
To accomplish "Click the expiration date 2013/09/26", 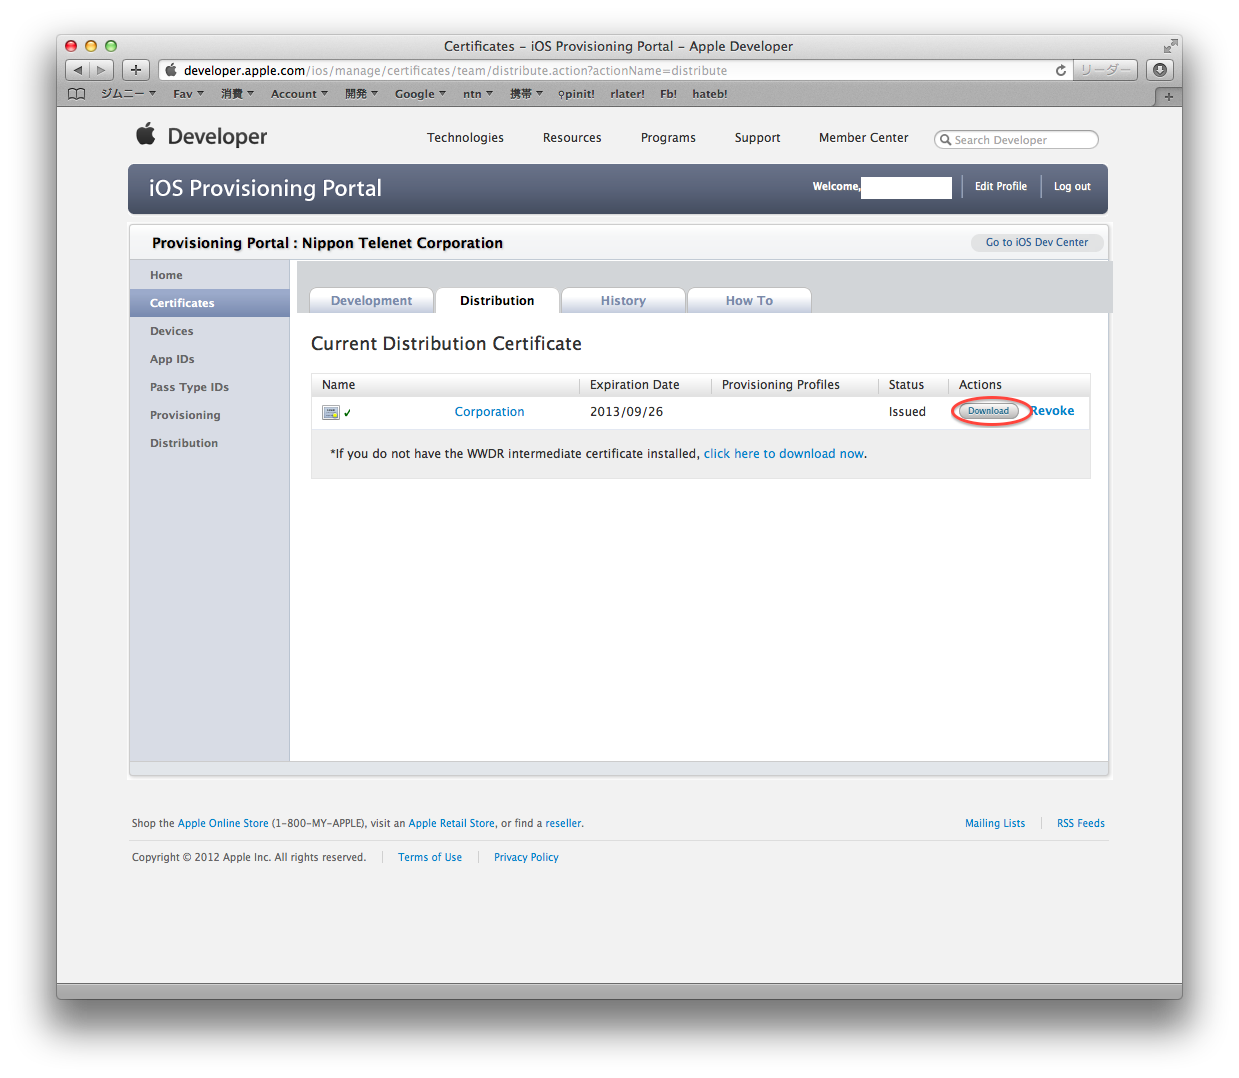I will [626, 412].
